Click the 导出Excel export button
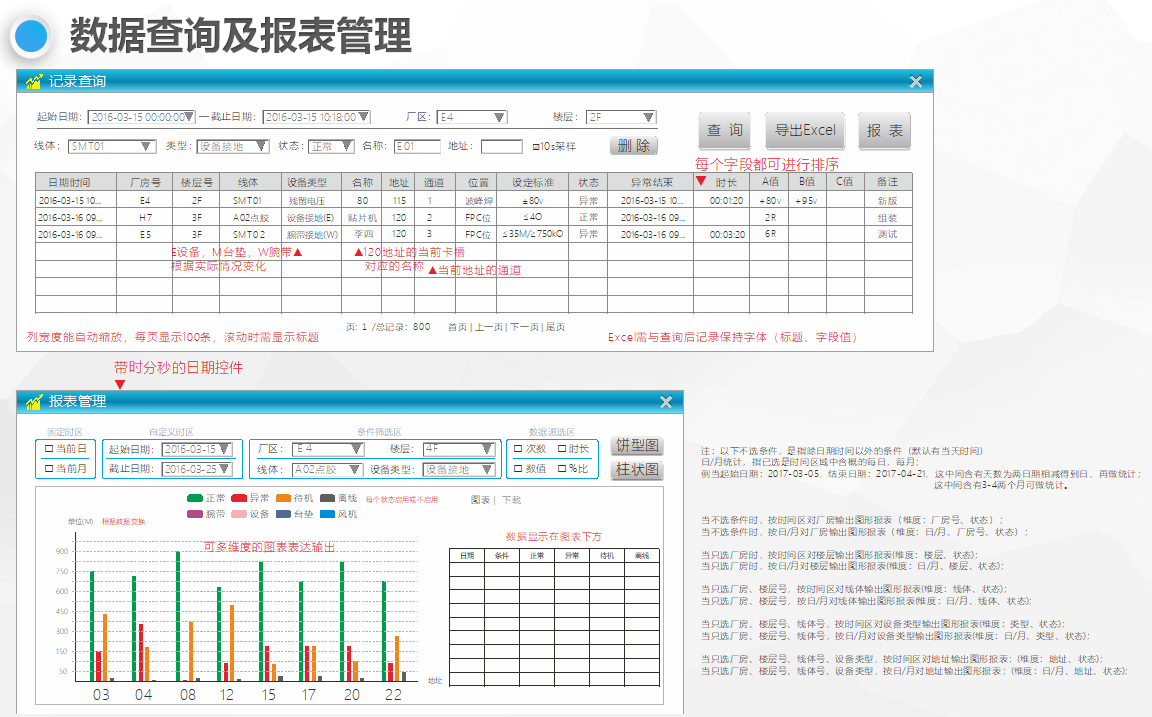This screenshot has height=717, width=1152. point(805,130)
